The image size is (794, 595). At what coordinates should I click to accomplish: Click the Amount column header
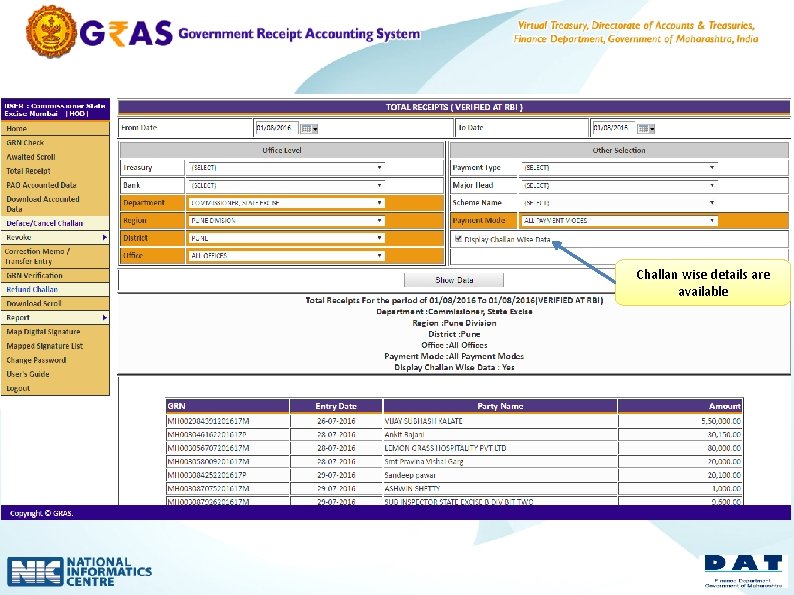tap(680, 406)
